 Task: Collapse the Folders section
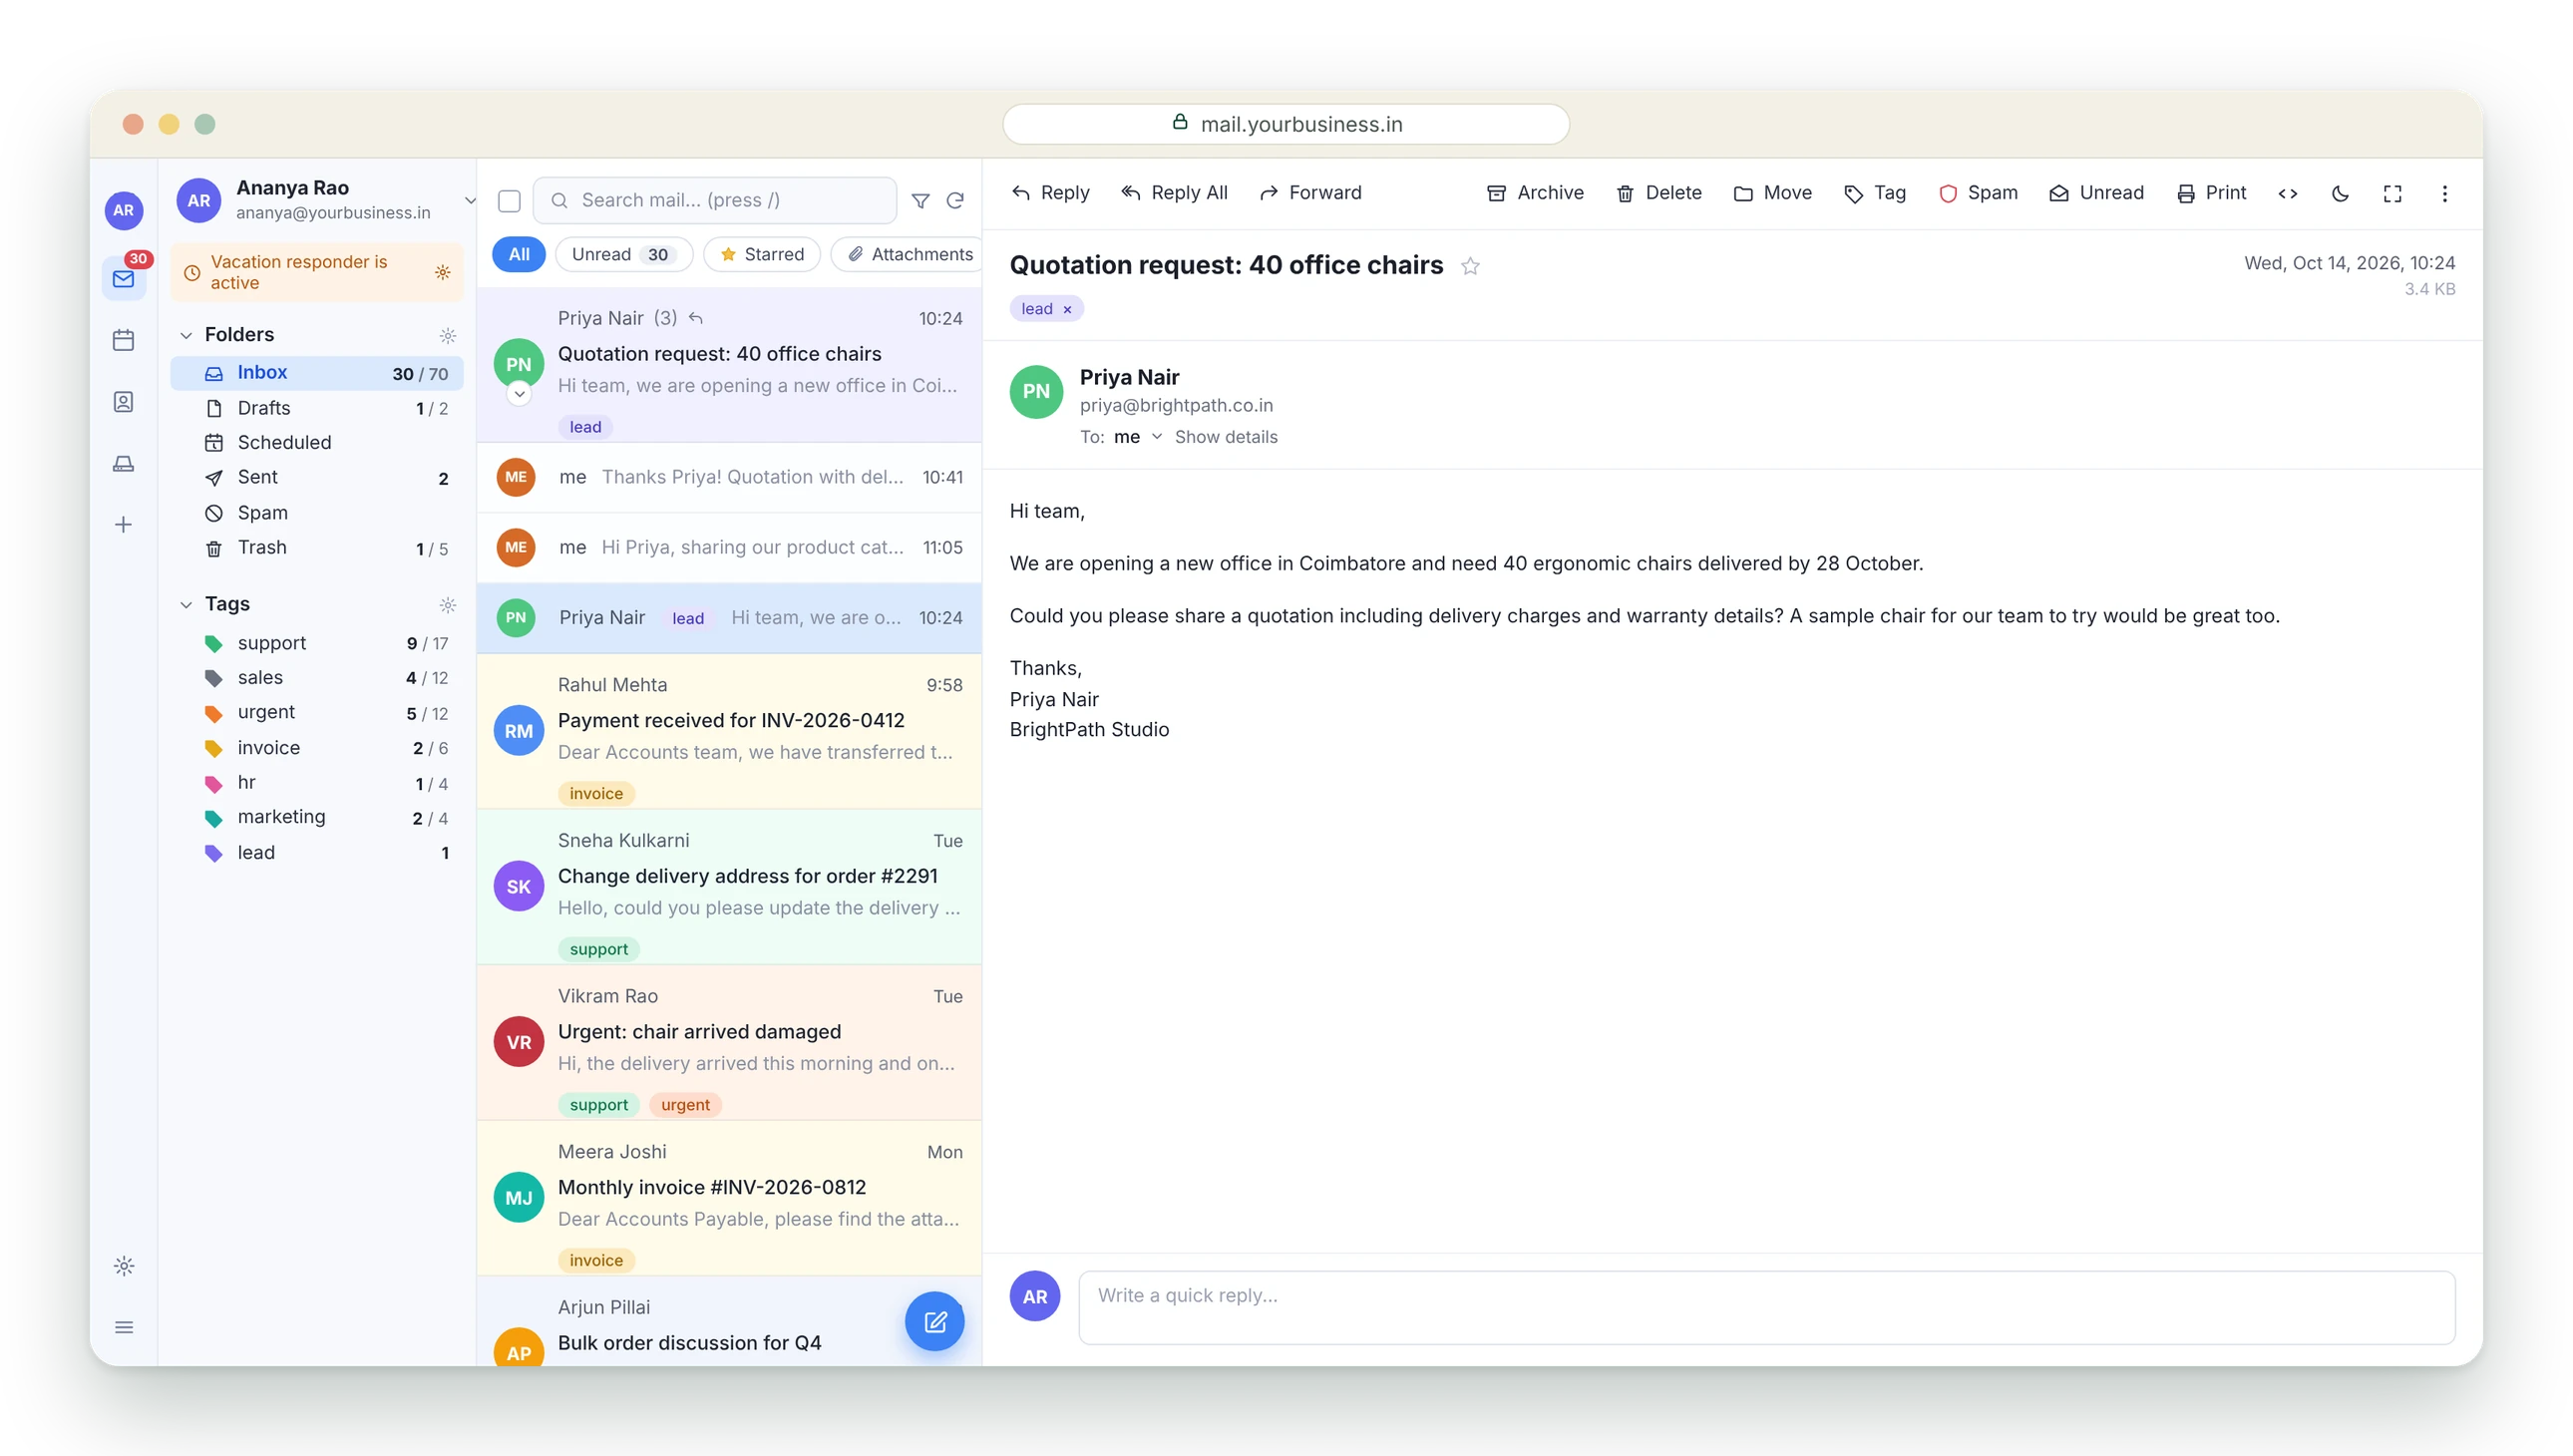pyautogui.click(x=186, y=335)
